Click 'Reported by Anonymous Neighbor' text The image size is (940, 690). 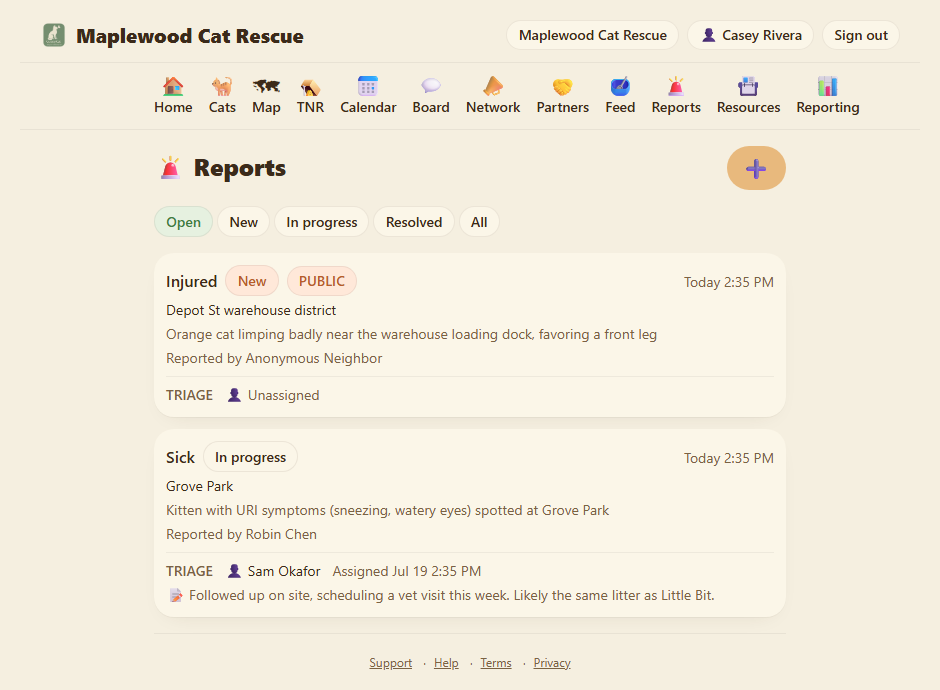tap(274, 358)
